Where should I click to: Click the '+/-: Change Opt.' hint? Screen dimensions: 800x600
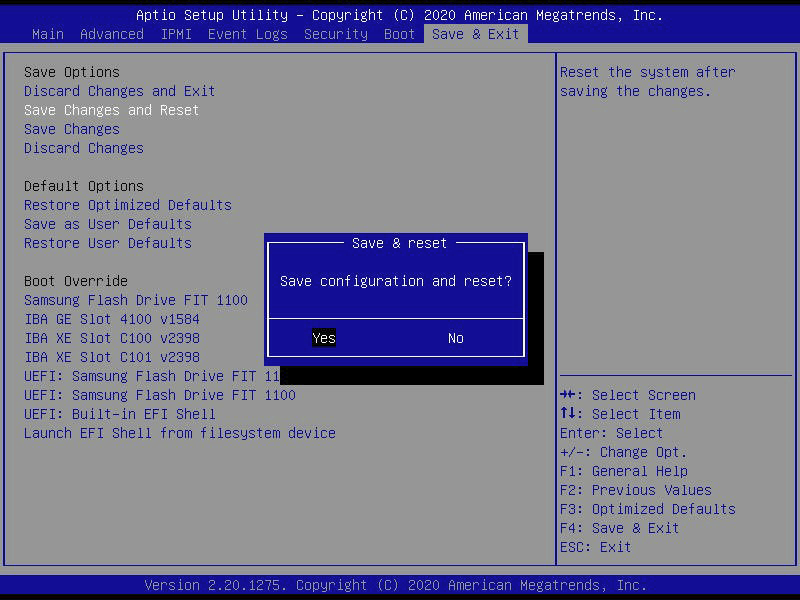tap(623, 452)
